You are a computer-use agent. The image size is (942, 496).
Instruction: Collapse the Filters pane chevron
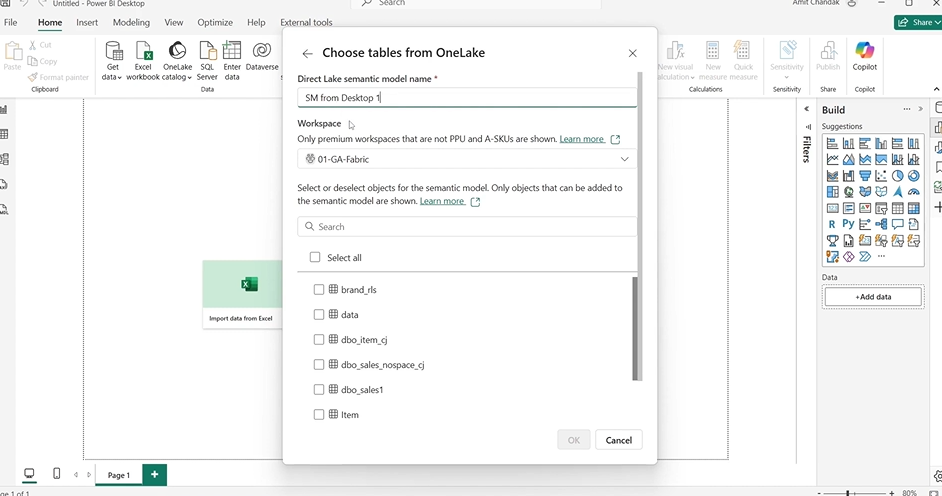(807, 109)
